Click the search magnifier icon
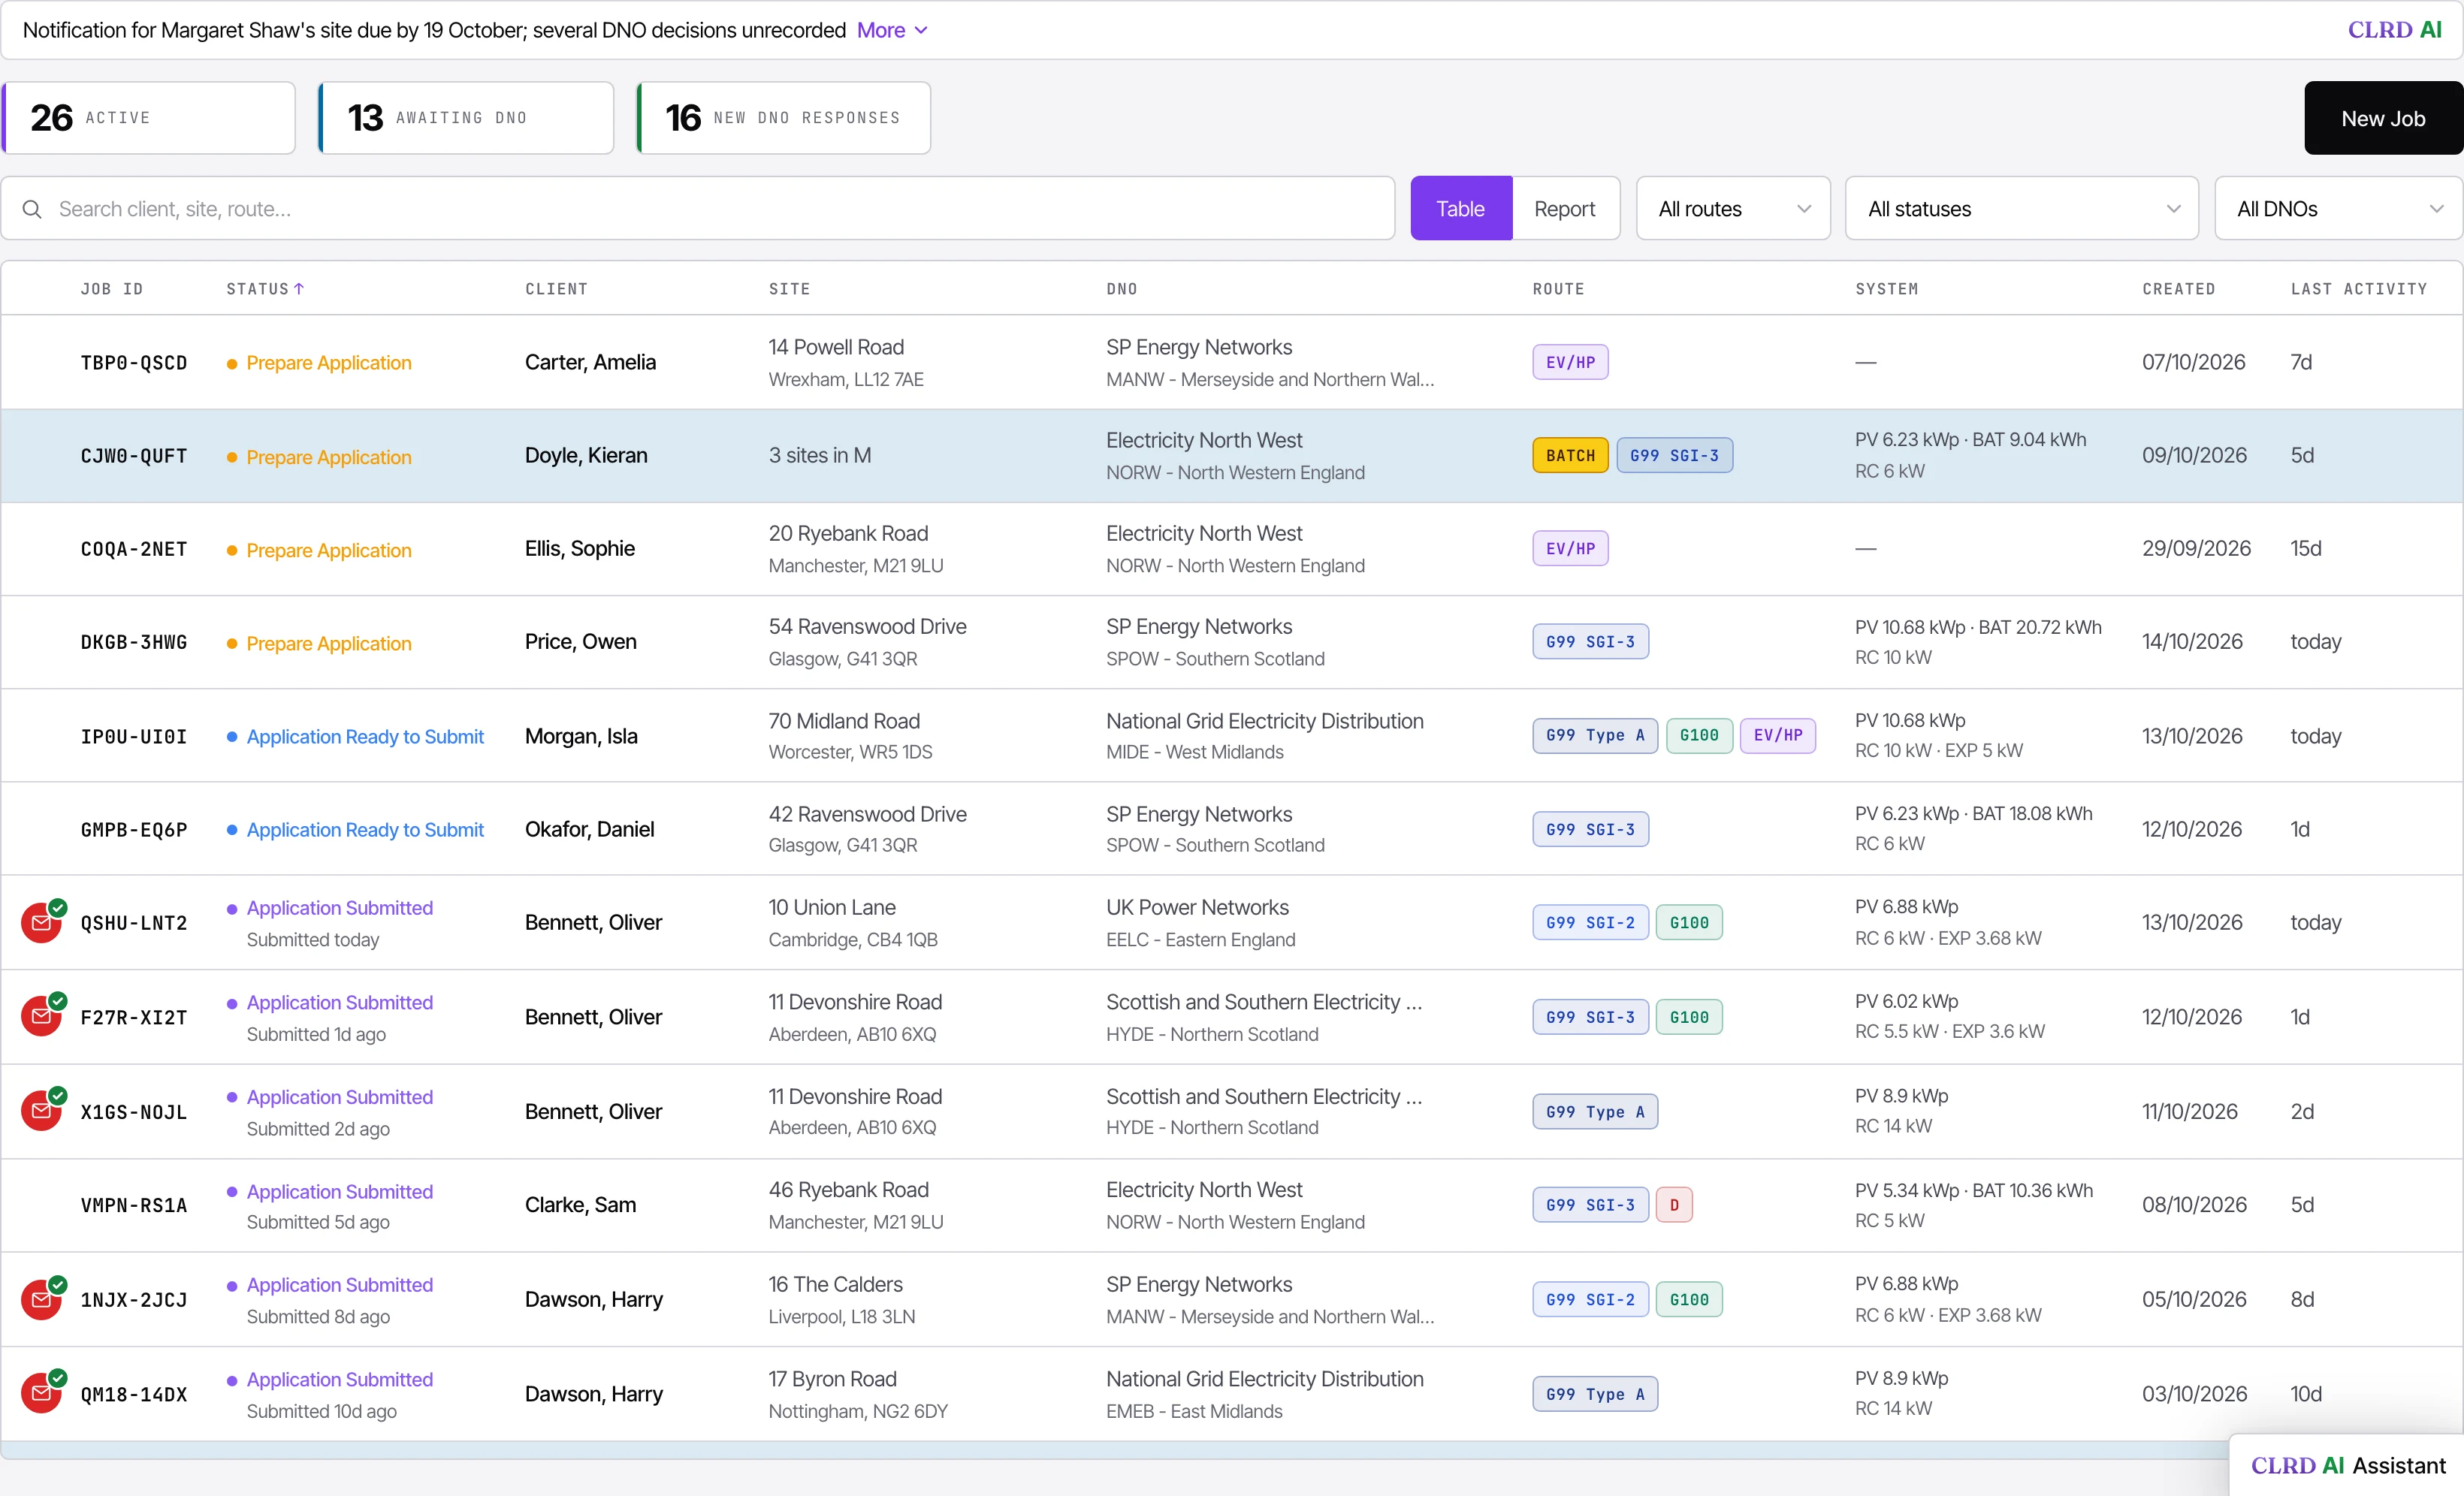Viewport: 2464px width, 1496px height. point(32,209)
